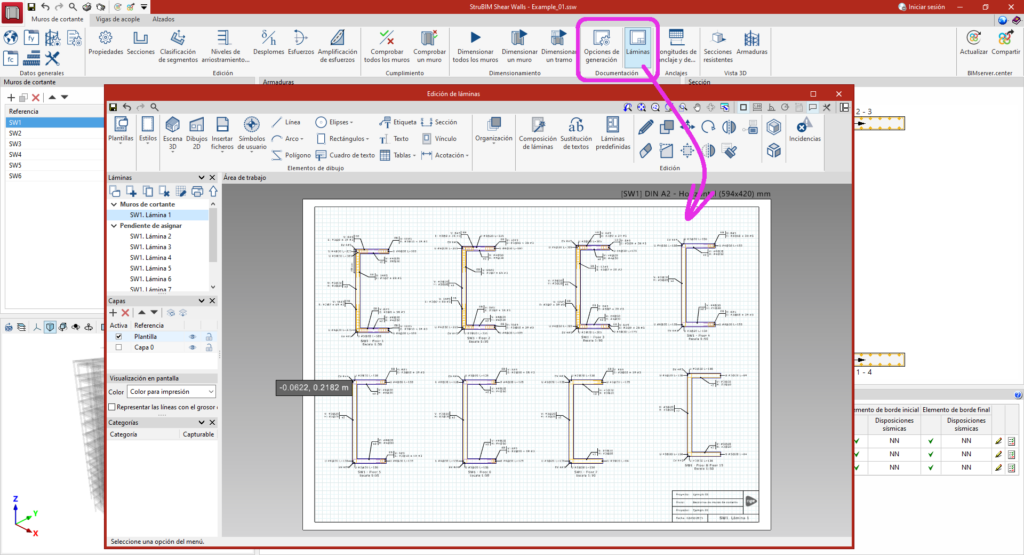Close the Láminas side panel
The width and height of the screenshot is (1024, 555).
pyautogui.click(x=212, y=178)
